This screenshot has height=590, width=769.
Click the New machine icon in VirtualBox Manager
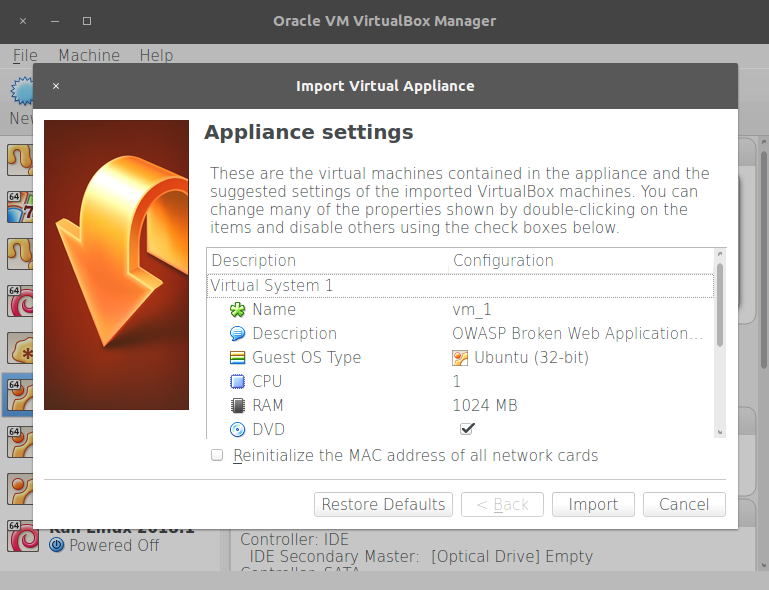click(x=22, y=91)
